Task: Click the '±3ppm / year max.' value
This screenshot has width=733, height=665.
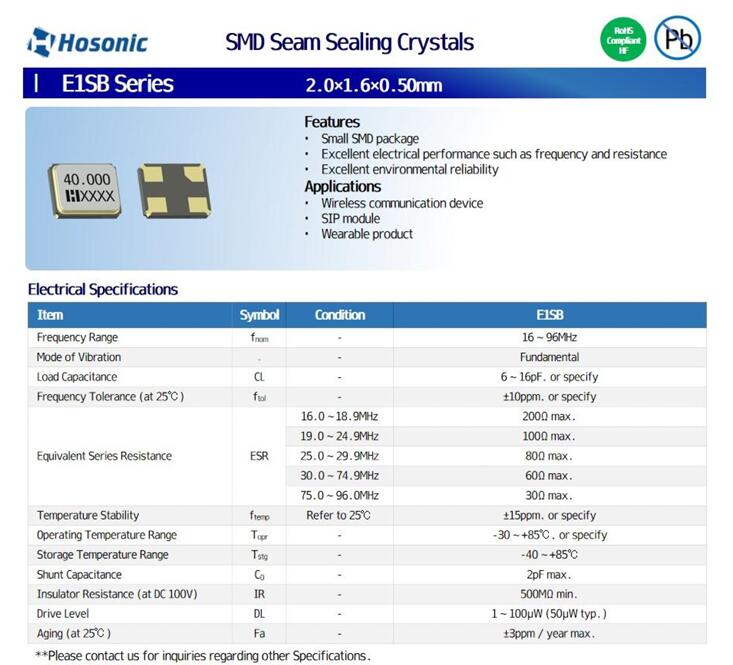Action: tap(549, 634)
